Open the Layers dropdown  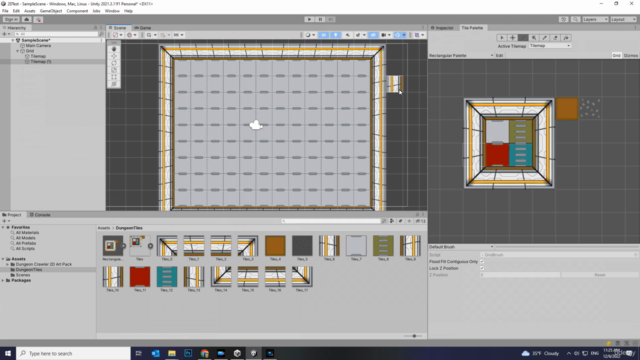pyautogui.click(x=595, y=19)
